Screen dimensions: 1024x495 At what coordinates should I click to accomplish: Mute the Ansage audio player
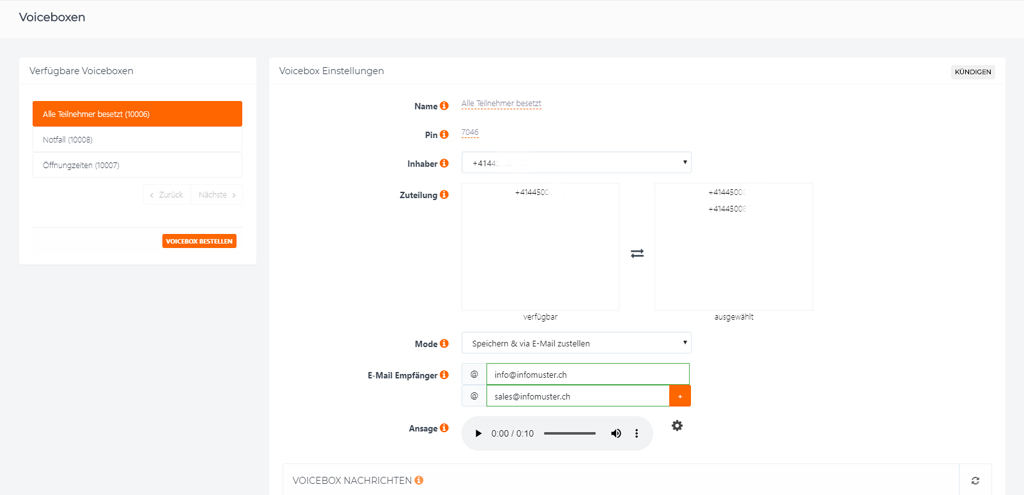click(615, 434)
